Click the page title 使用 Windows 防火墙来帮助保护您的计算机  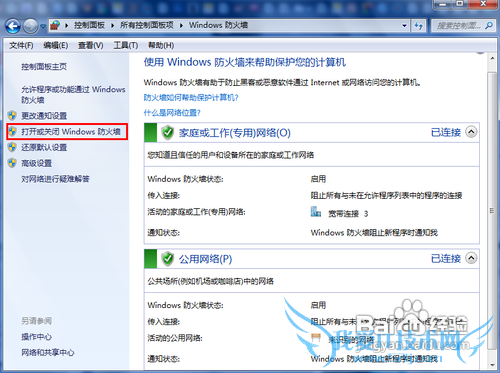pos(245,62)
